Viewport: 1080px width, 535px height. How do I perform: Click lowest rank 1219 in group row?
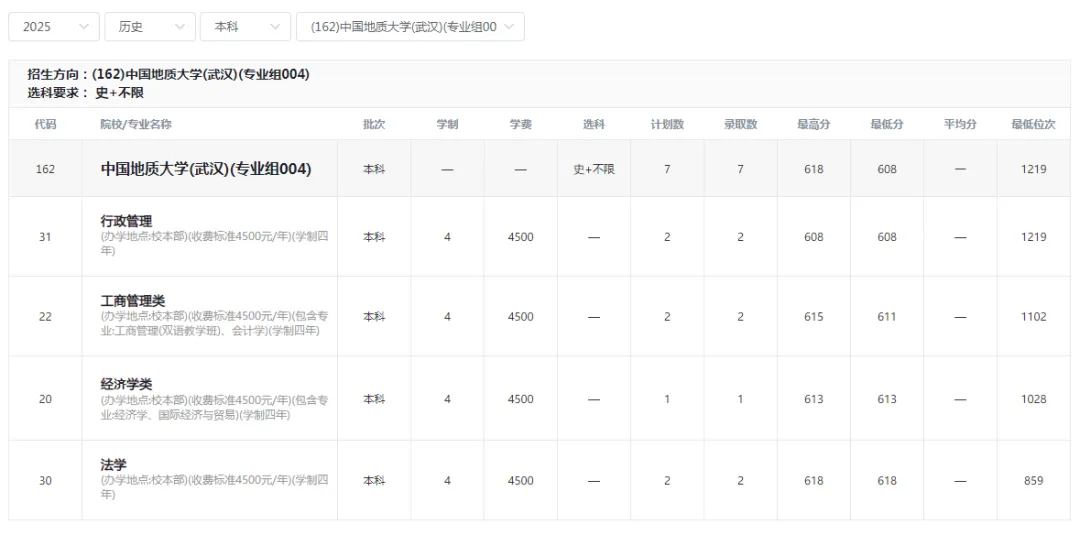[1034, 169]
